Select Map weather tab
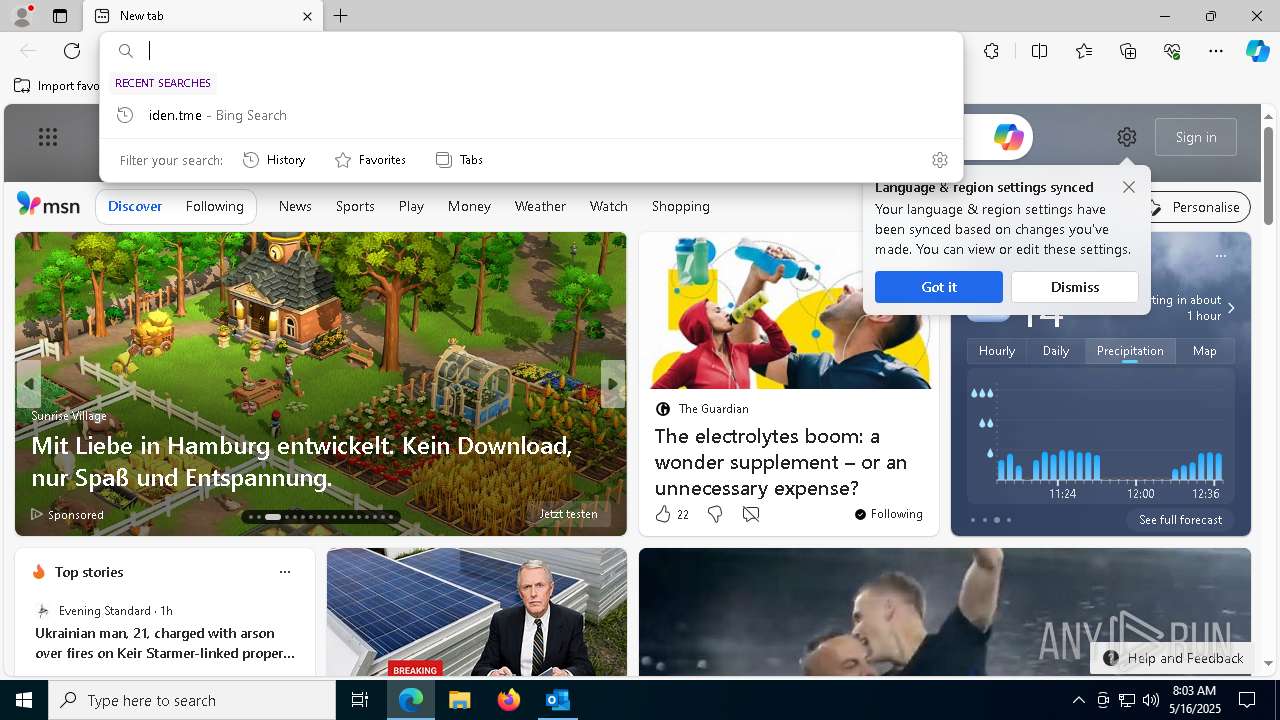The width and height of the screenshot is (1280, 720). [x=1205, y=351]
